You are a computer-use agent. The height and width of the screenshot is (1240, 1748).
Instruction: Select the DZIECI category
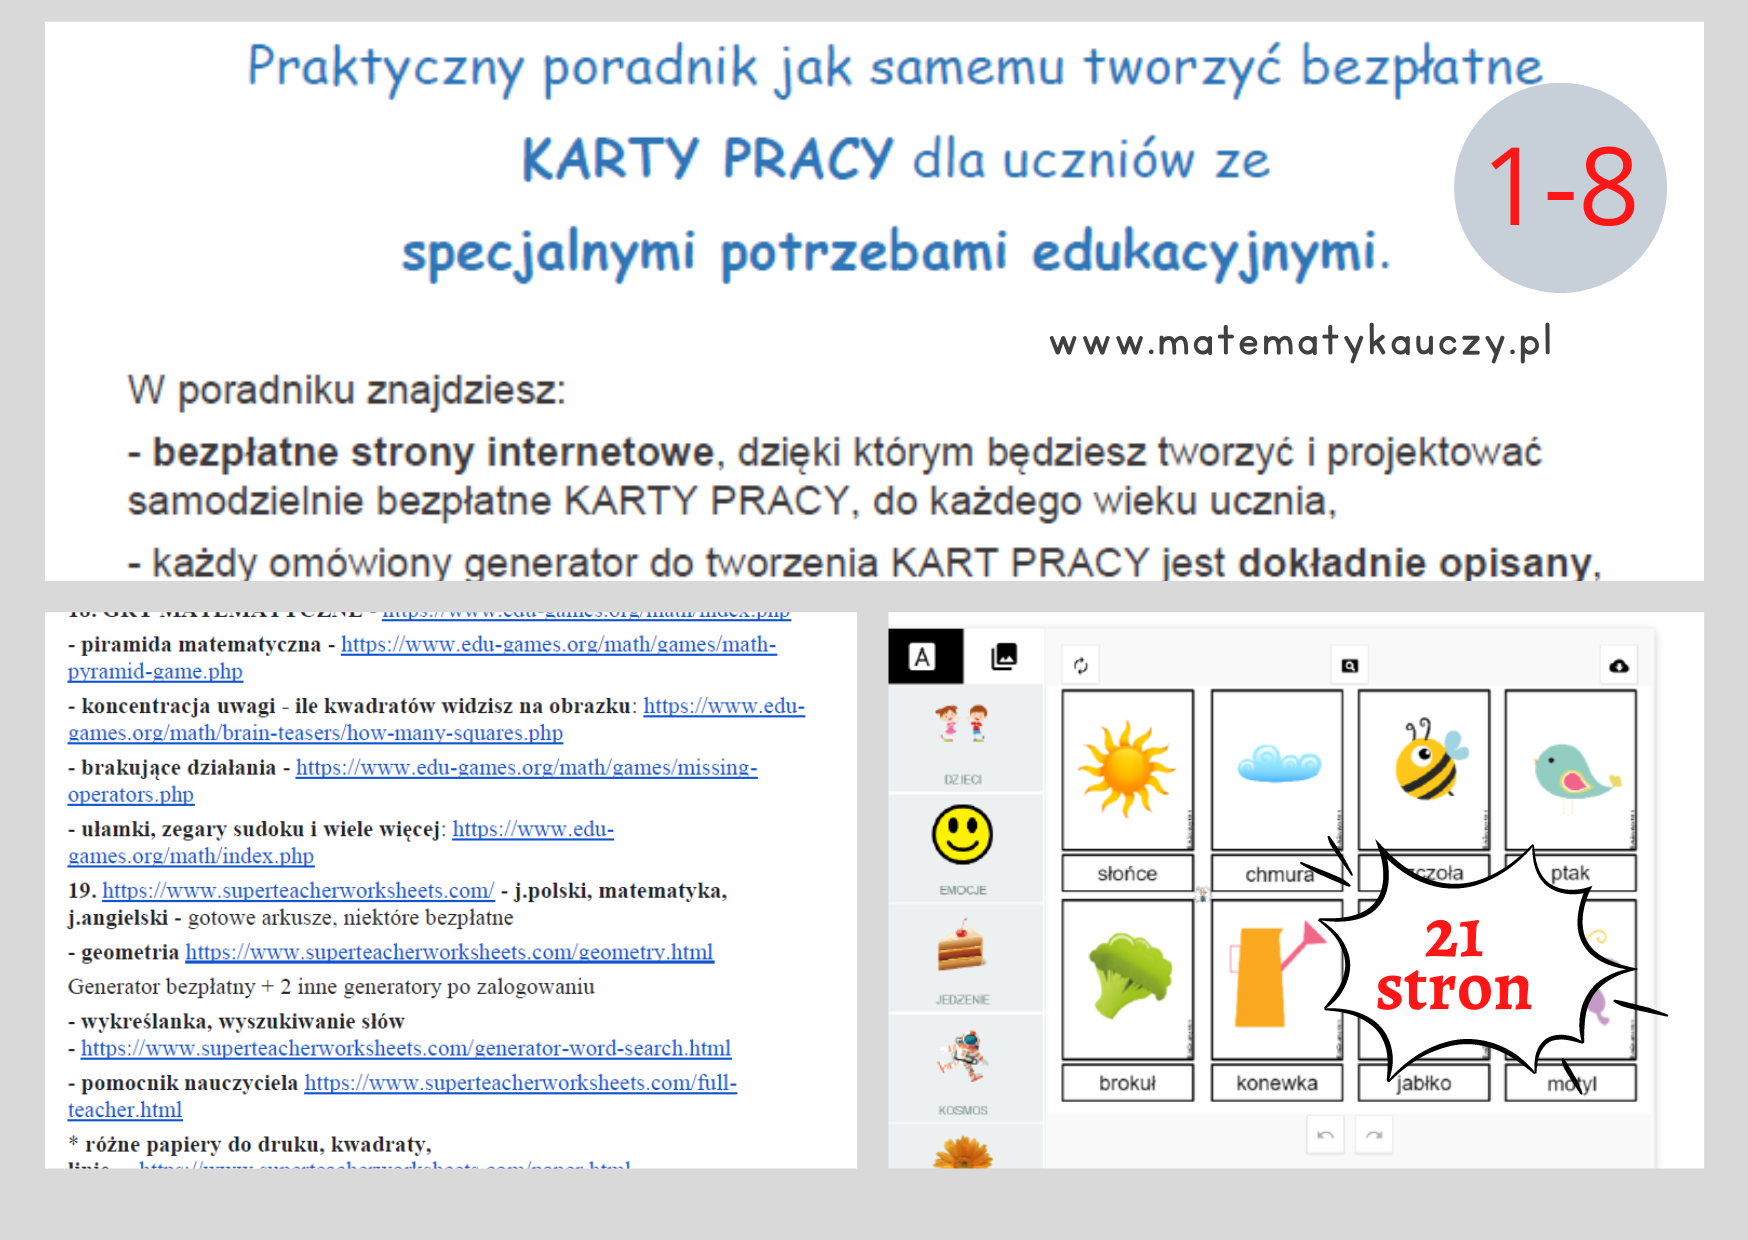[962, 740]
